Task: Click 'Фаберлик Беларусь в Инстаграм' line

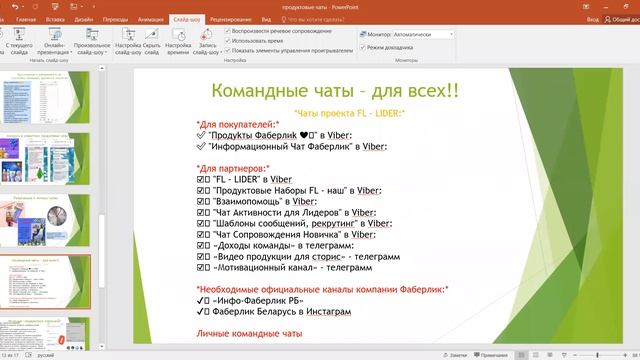Action: (x=274, y=311)
